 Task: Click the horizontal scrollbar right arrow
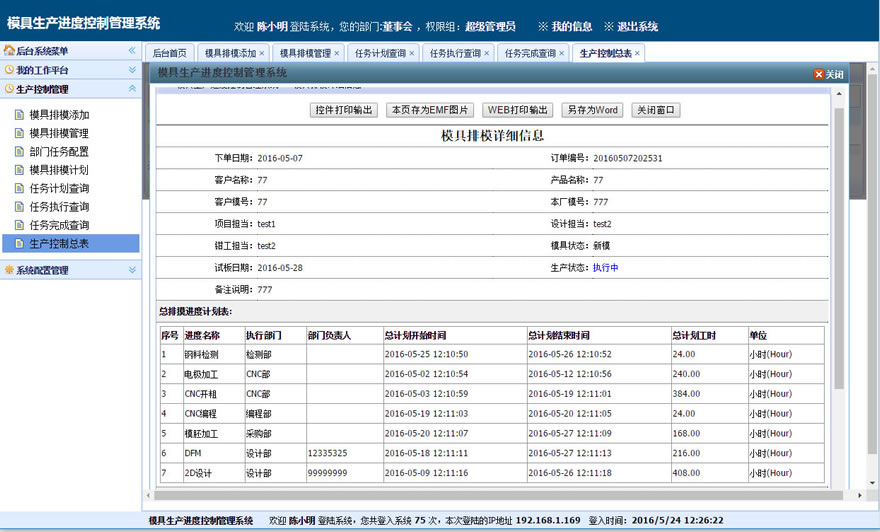pos(860,496)
